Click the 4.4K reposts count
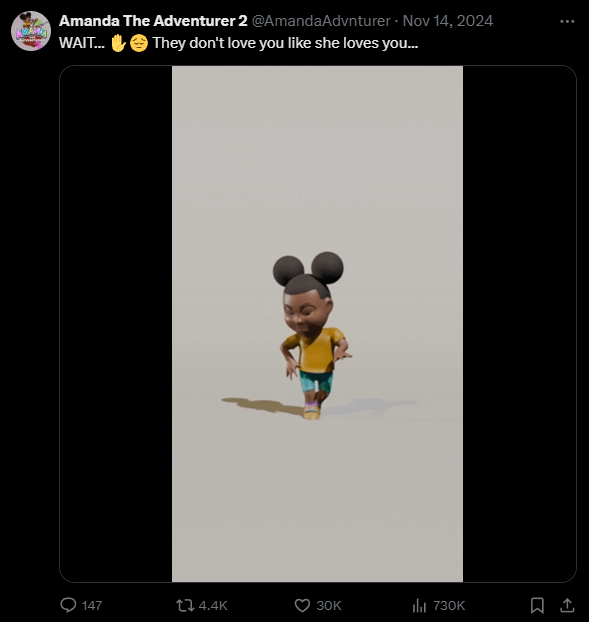Viewport: 589px width, 622px height. (213, 606)
